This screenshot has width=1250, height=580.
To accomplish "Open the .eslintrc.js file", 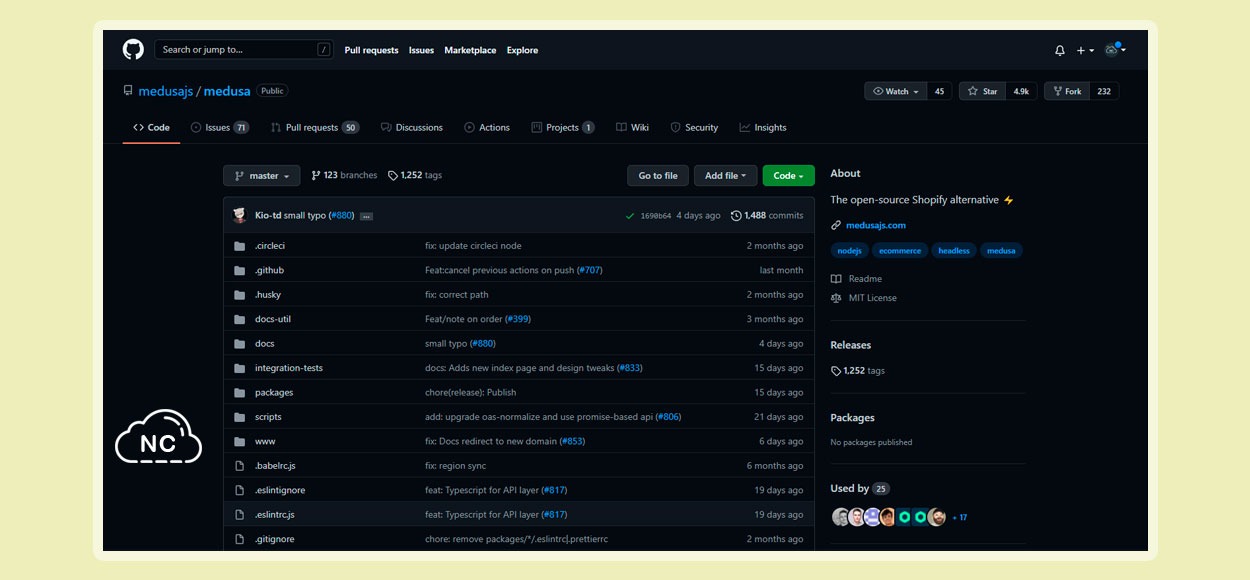I will coord(275,515).
